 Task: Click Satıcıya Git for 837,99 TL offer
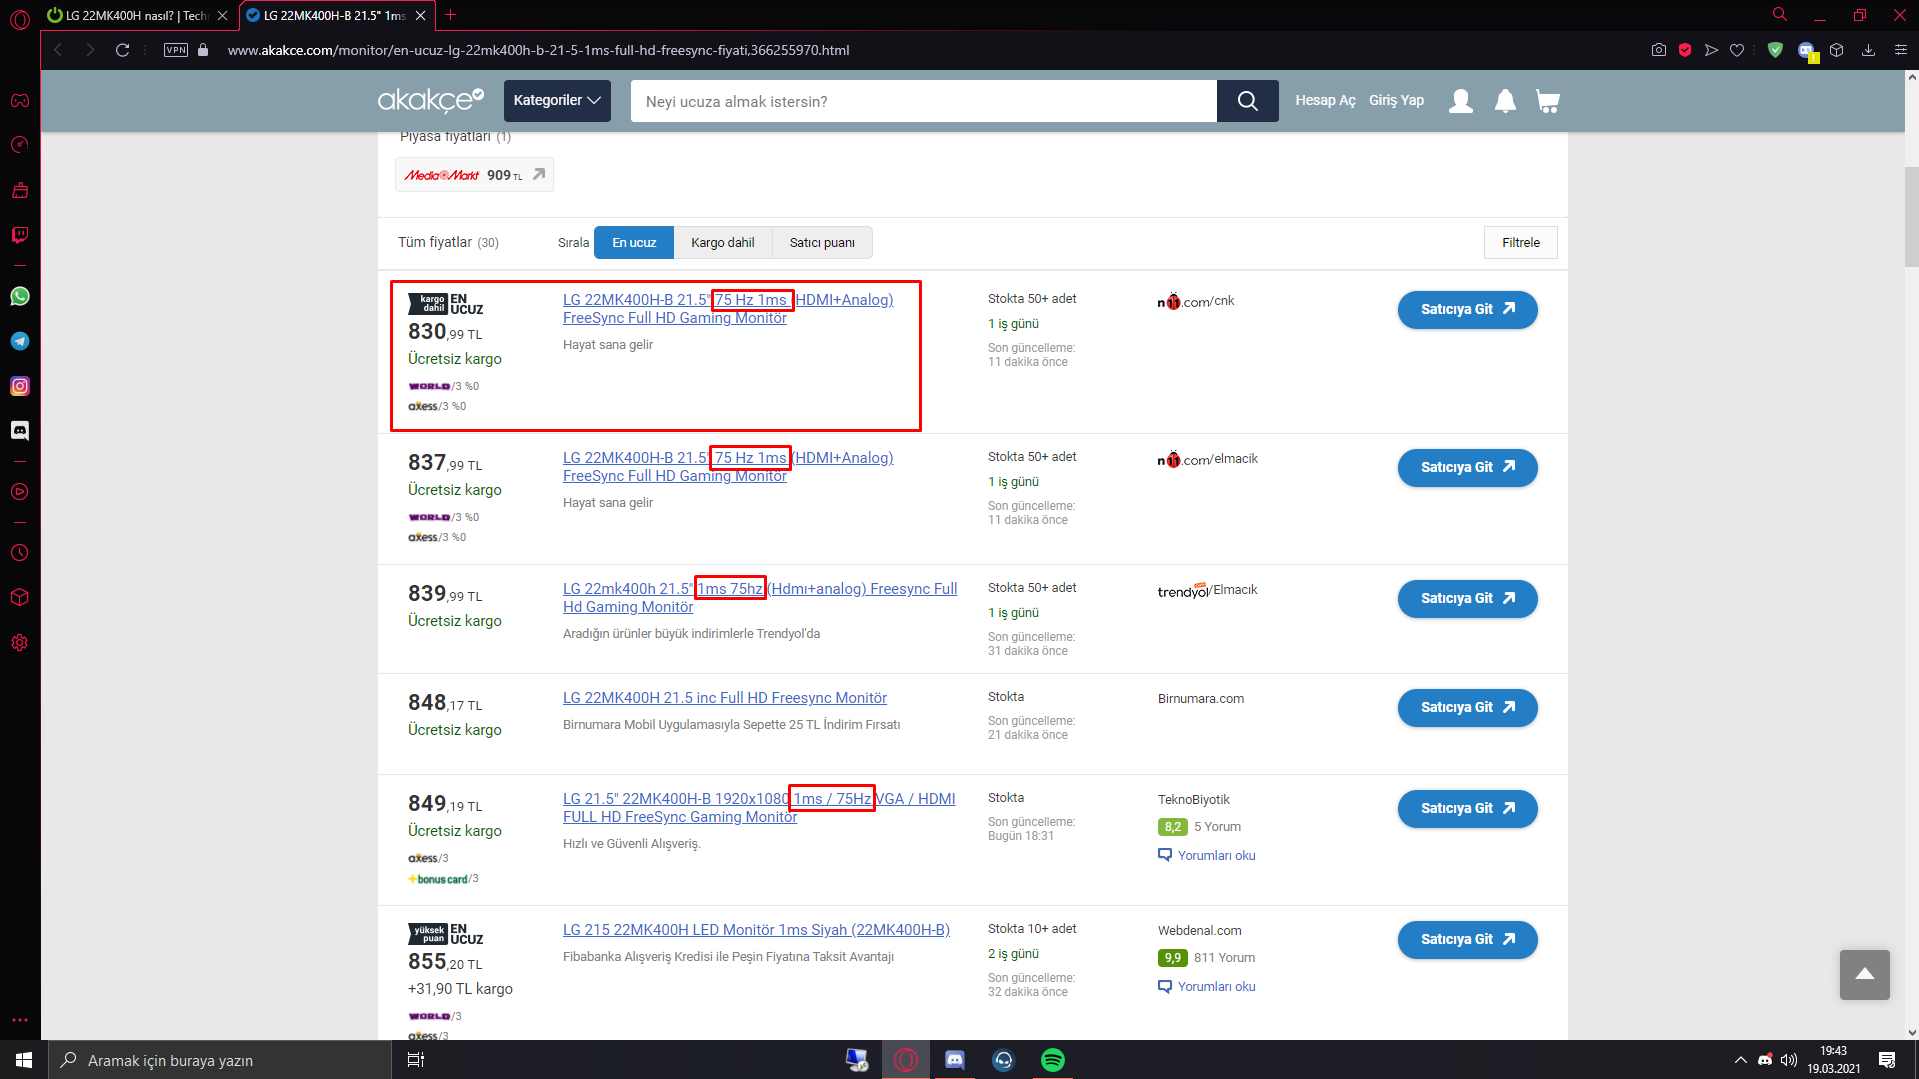1467,468
